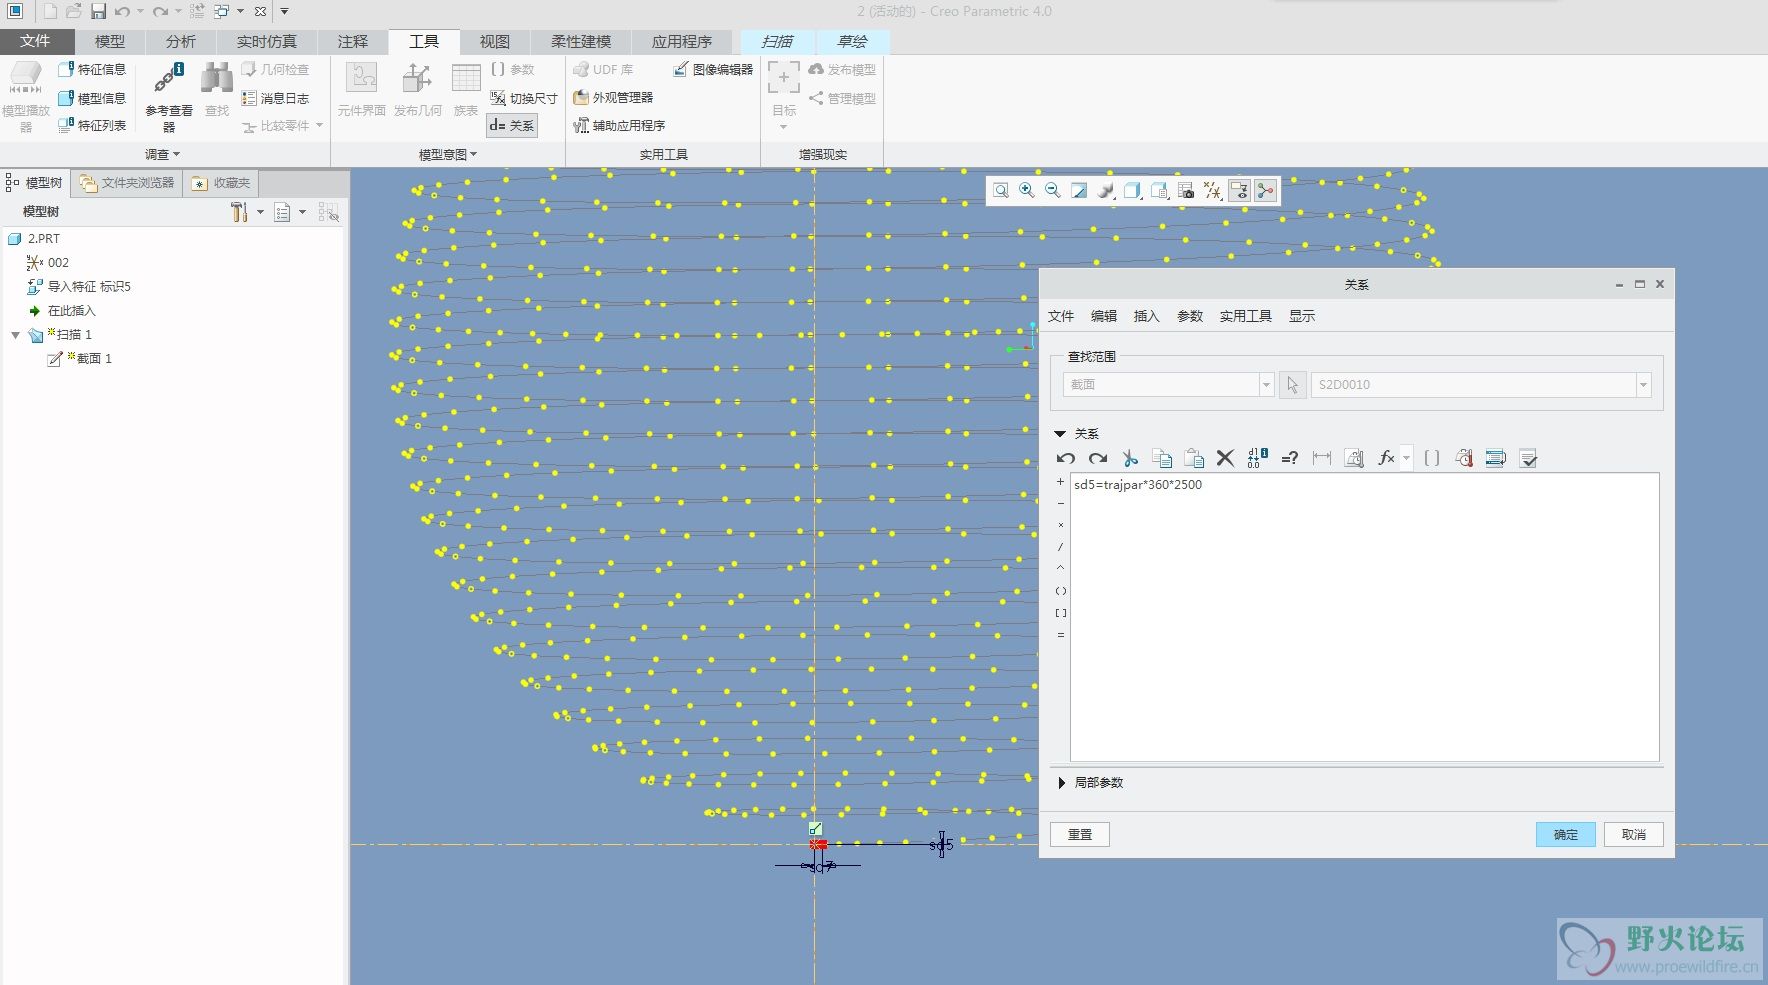Screen dimensions: 1768x985
Task: Toggle the spin center icon in the graphics toolbar
Action: [x=1265, y=190]
